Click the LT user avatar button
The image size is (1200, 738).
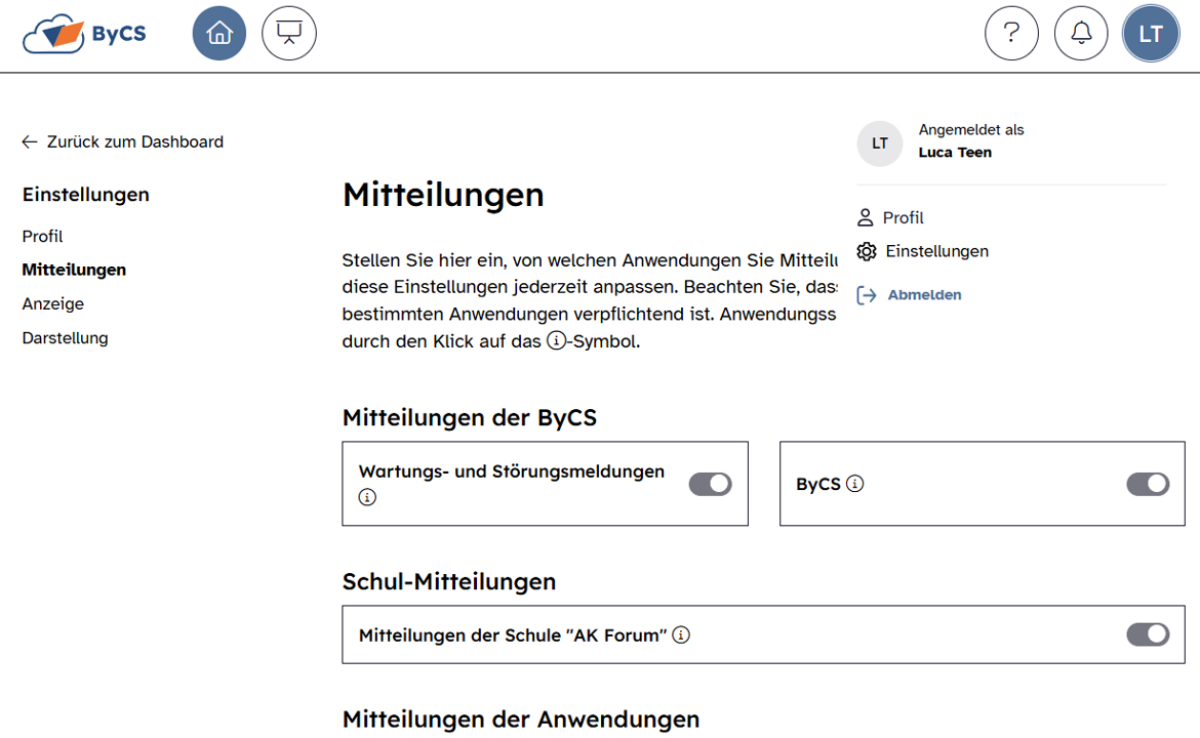coord(1151,34)
